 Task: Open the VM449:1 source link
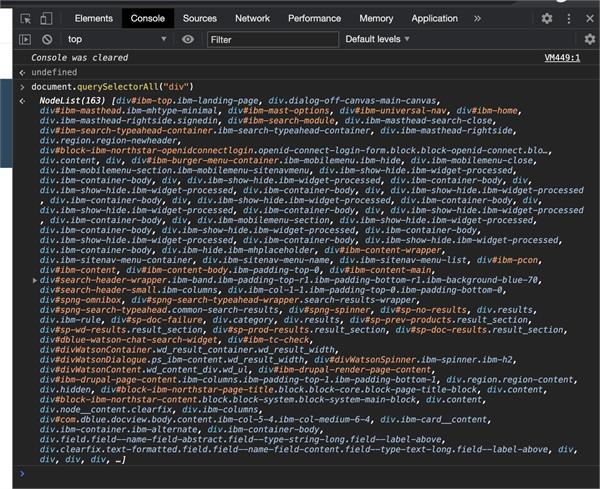click(x=562, y=58)
